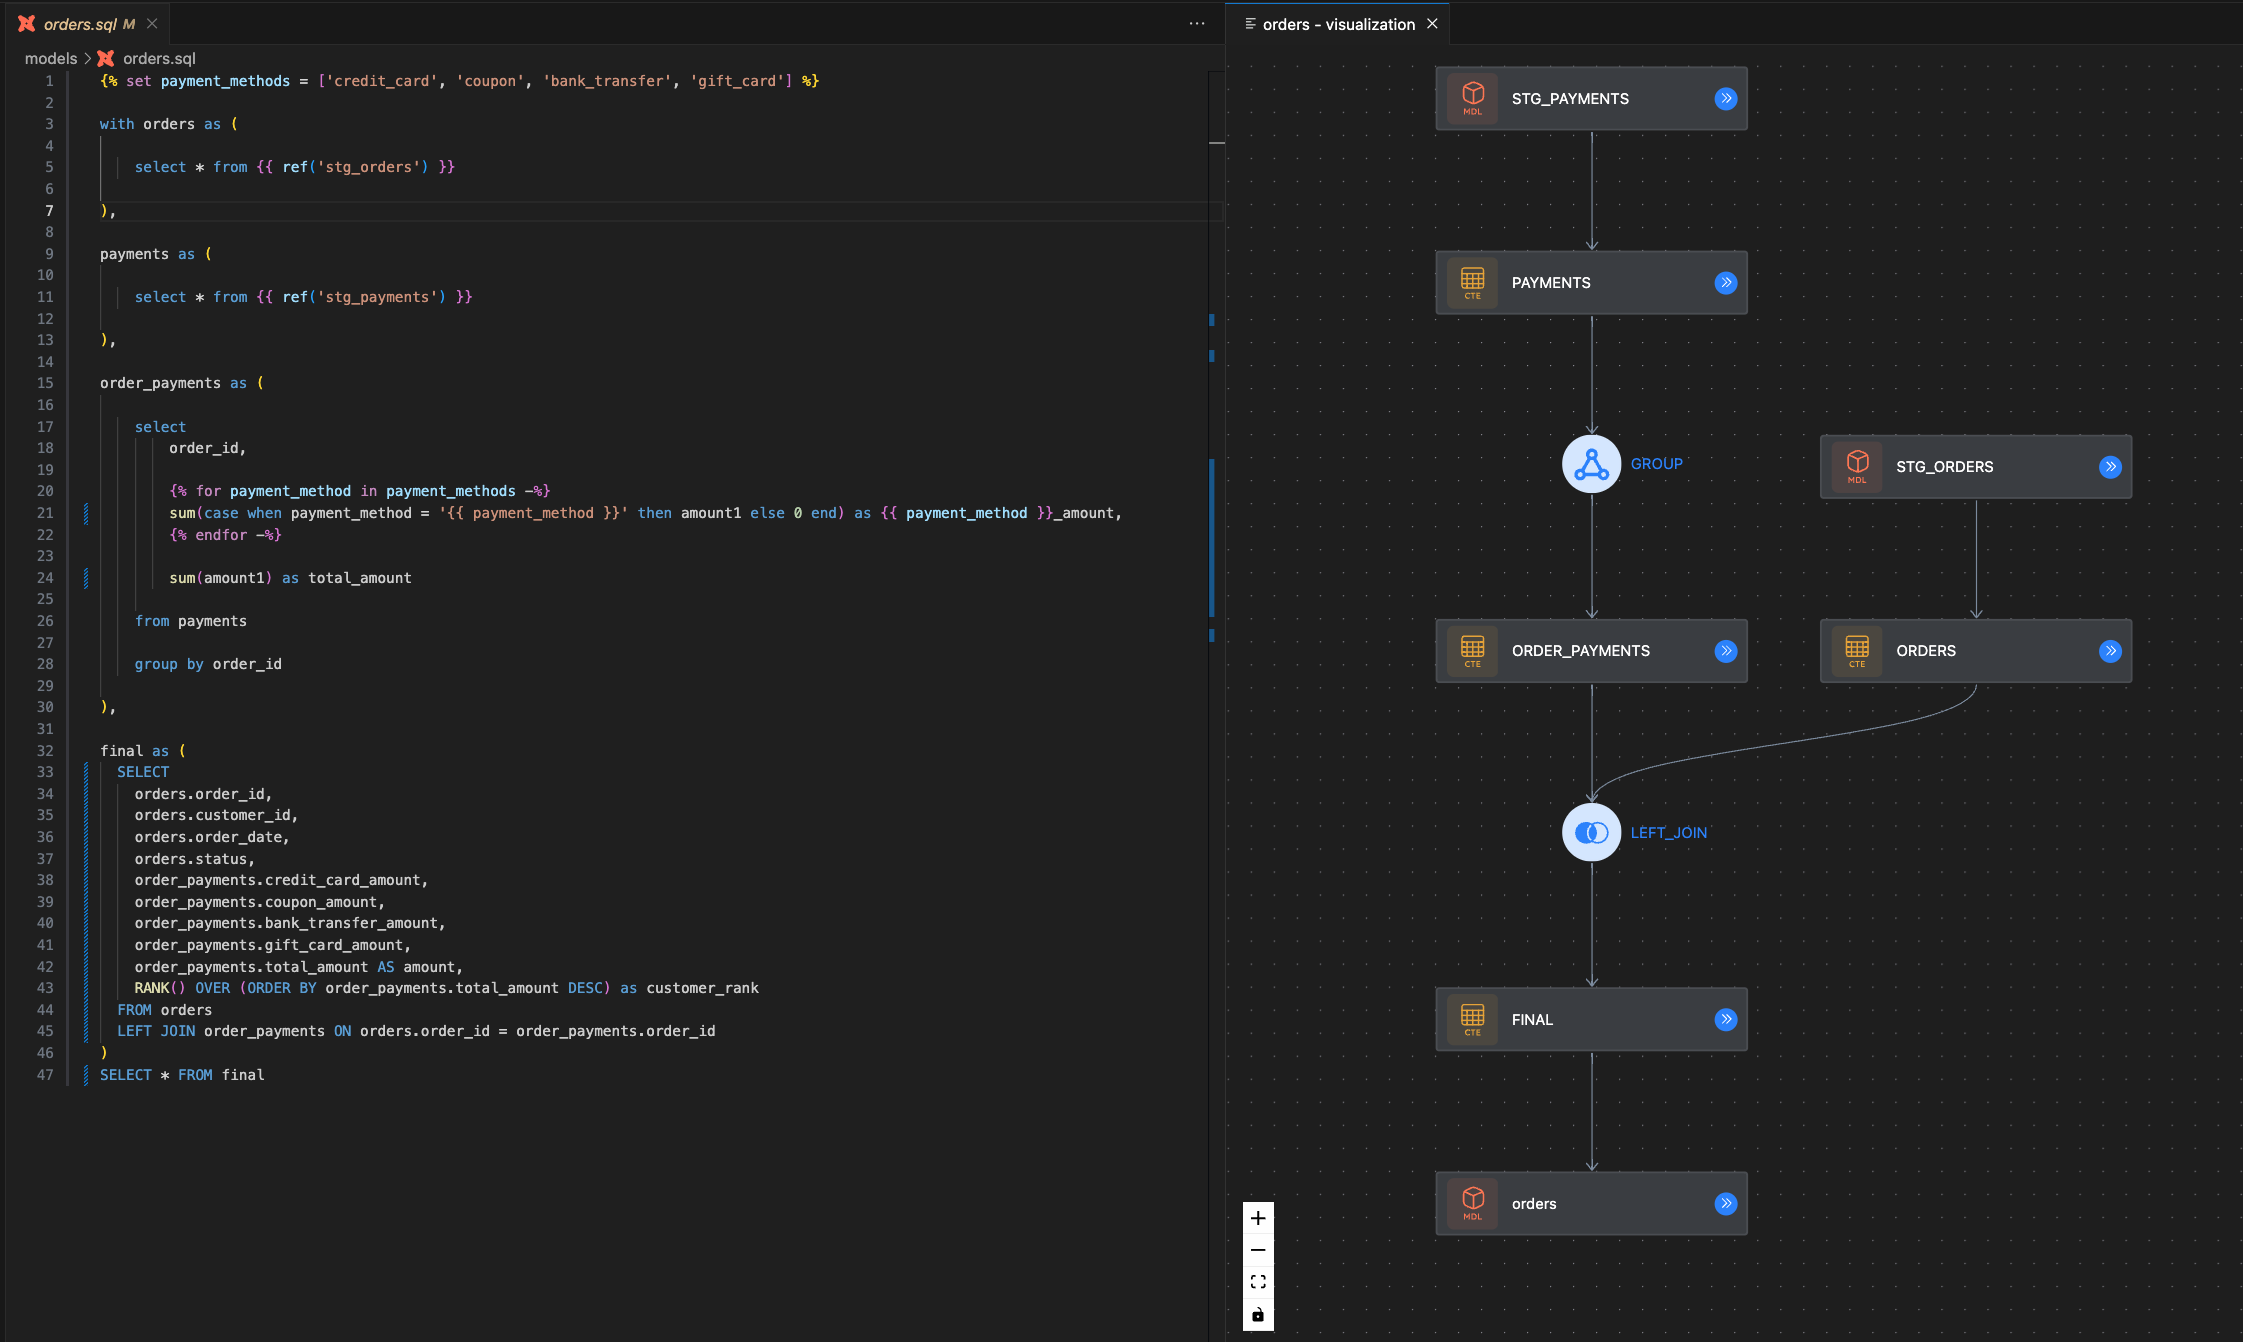
Task: Click the ORDER_PAYMENTS CTE table icon
Action: (x=1473, y=651)
